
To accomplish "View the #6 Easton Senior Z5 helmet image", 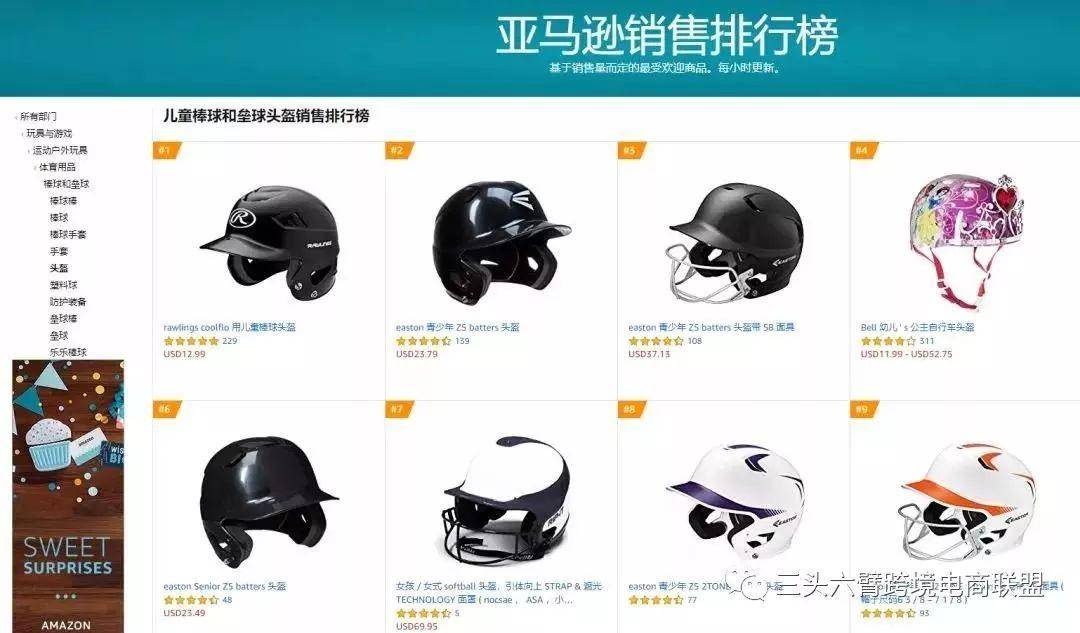I will tap(269, 499).
